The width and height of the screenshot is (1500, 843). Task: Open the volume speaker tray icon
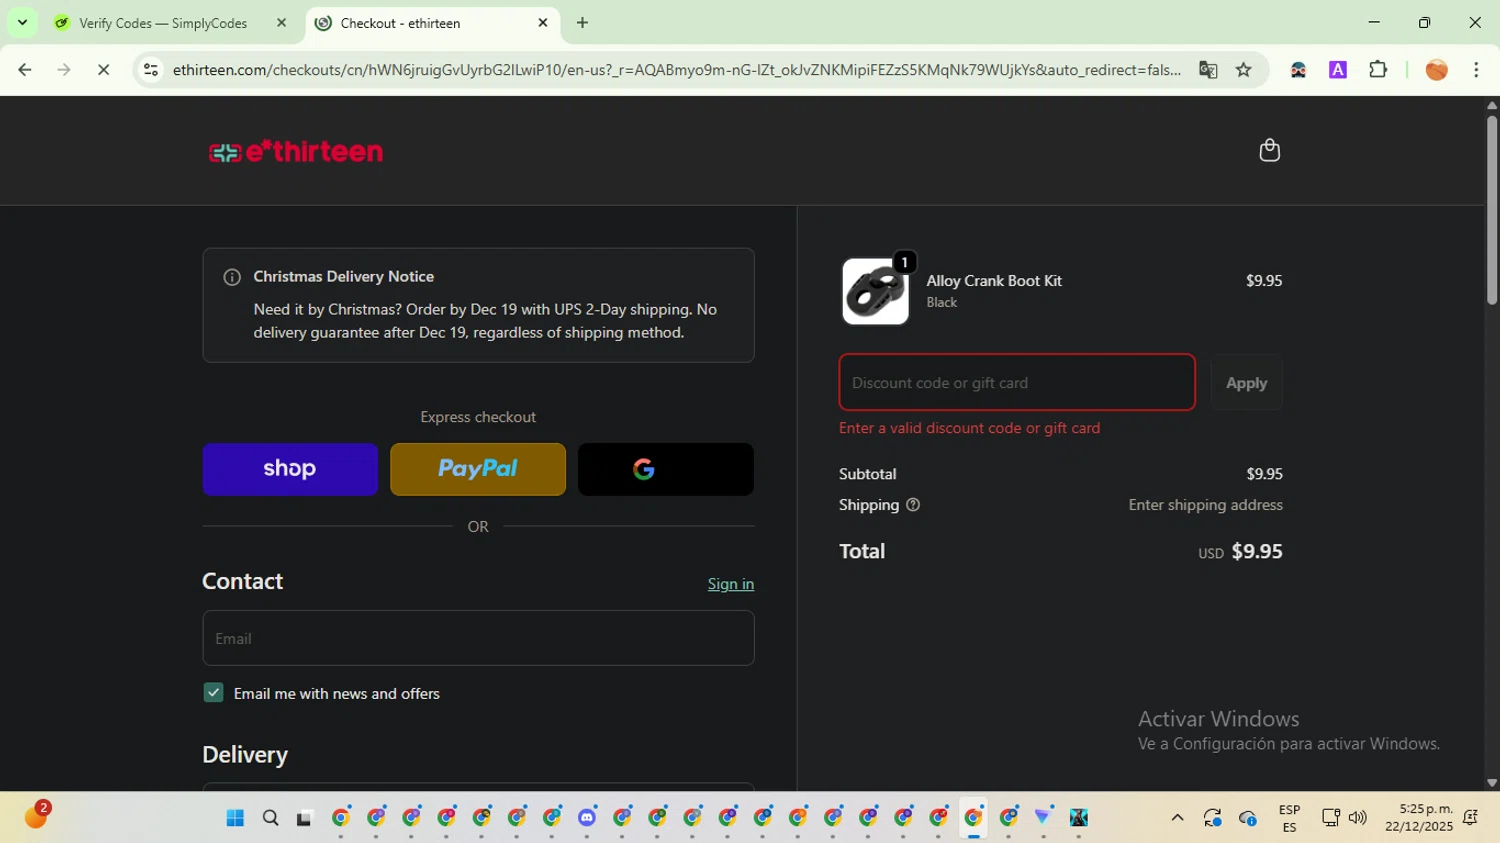[x=1357, y=818]
